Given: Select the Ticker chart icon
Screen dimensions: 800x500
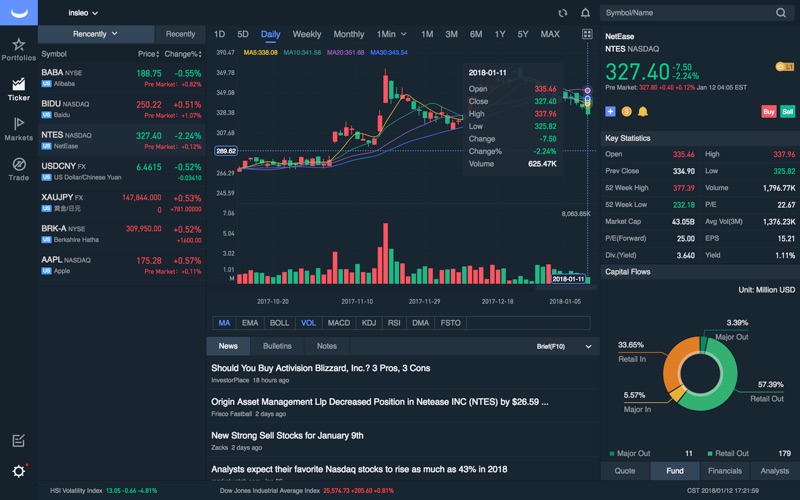Looking at the screenshot, I should pos(19,84).
